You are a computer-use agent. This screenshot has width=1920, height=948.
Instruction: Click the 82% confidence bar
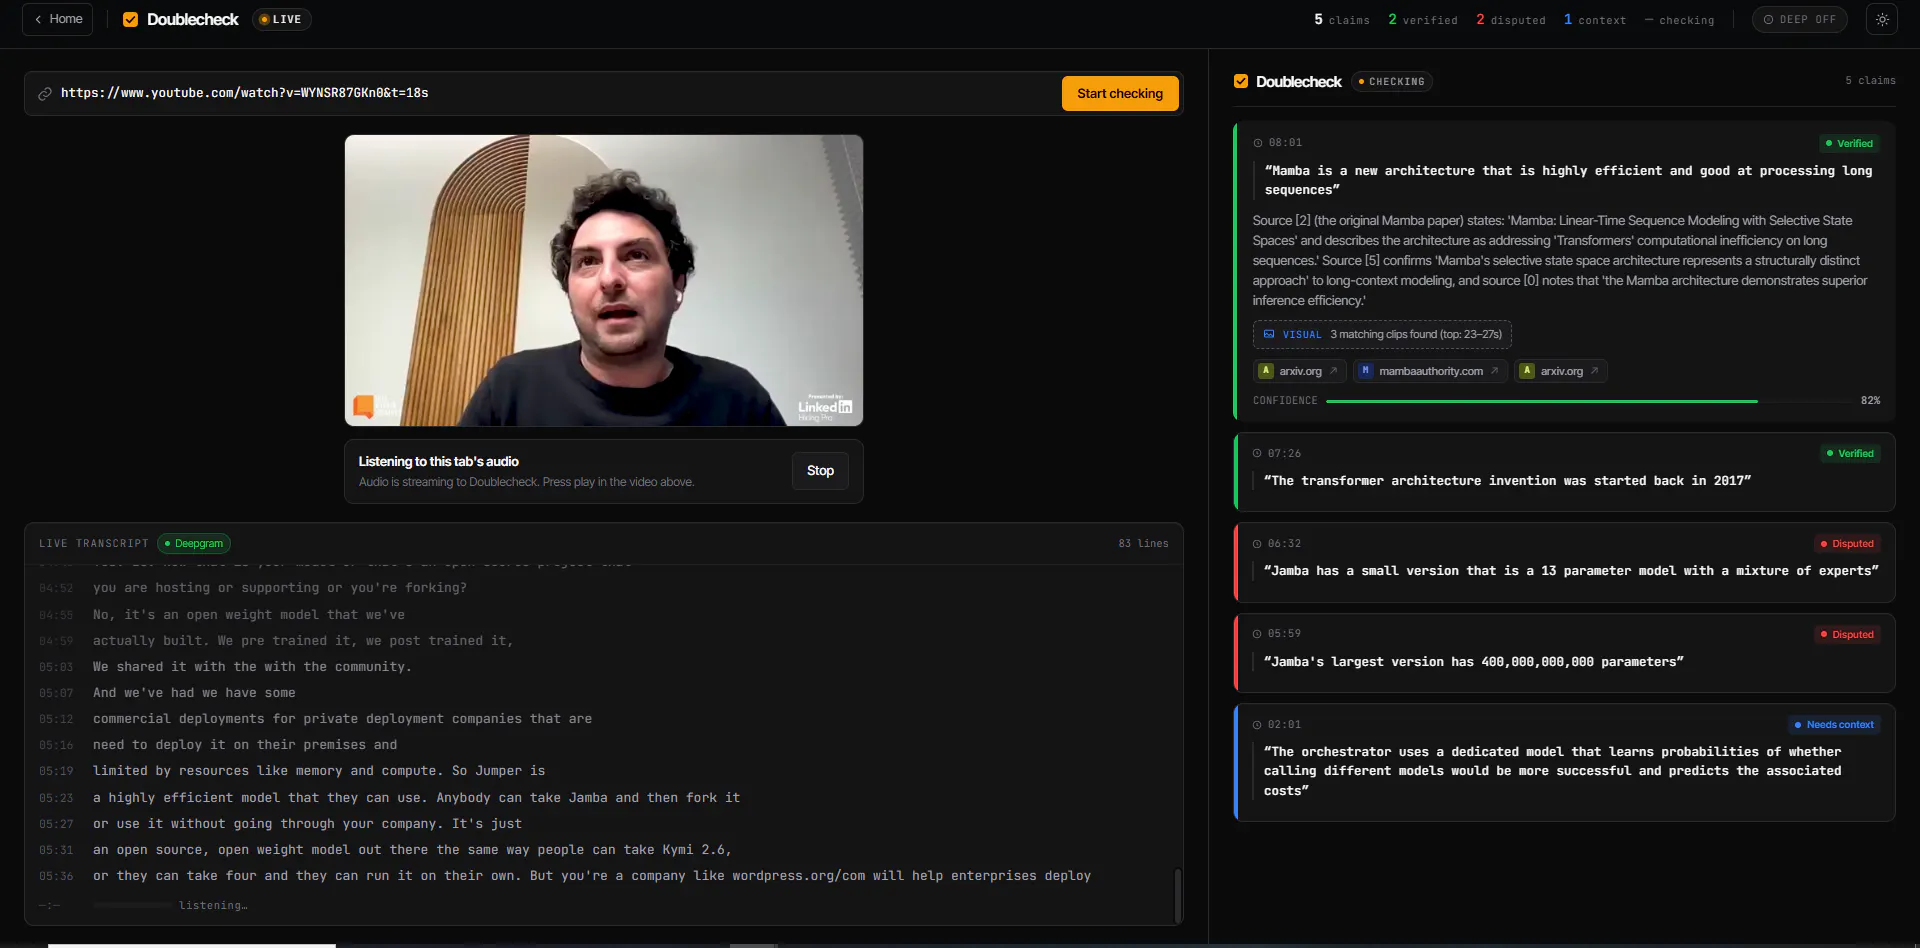pyautogui.click(x=1588, y=401)
